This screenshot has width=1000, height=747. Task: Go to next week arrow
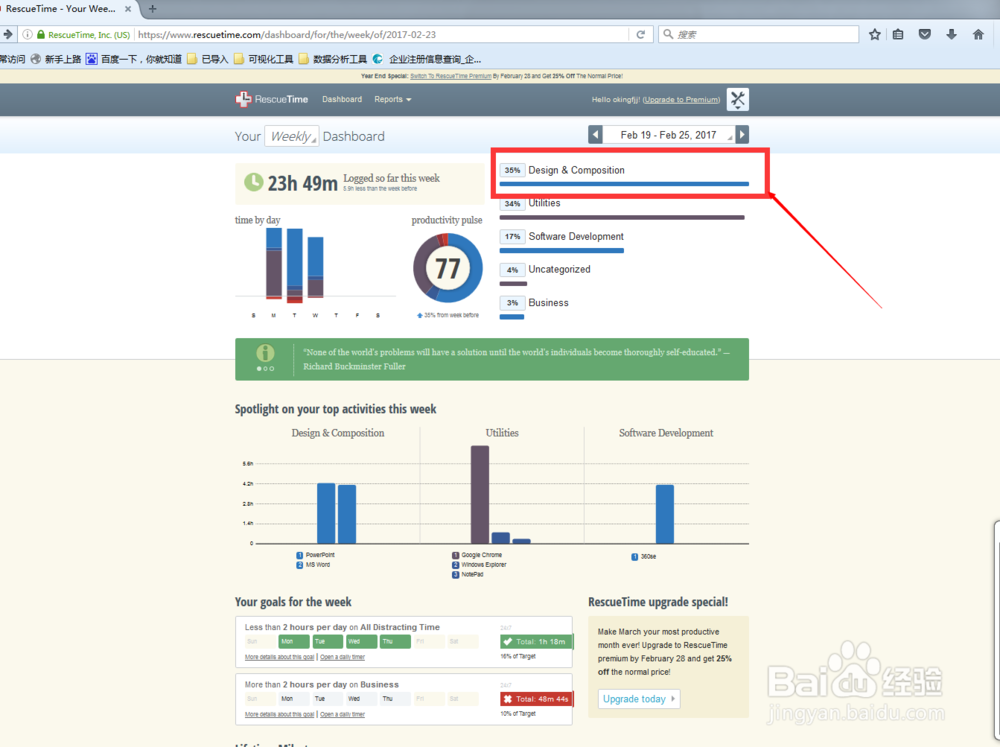(x=742, y=135)
